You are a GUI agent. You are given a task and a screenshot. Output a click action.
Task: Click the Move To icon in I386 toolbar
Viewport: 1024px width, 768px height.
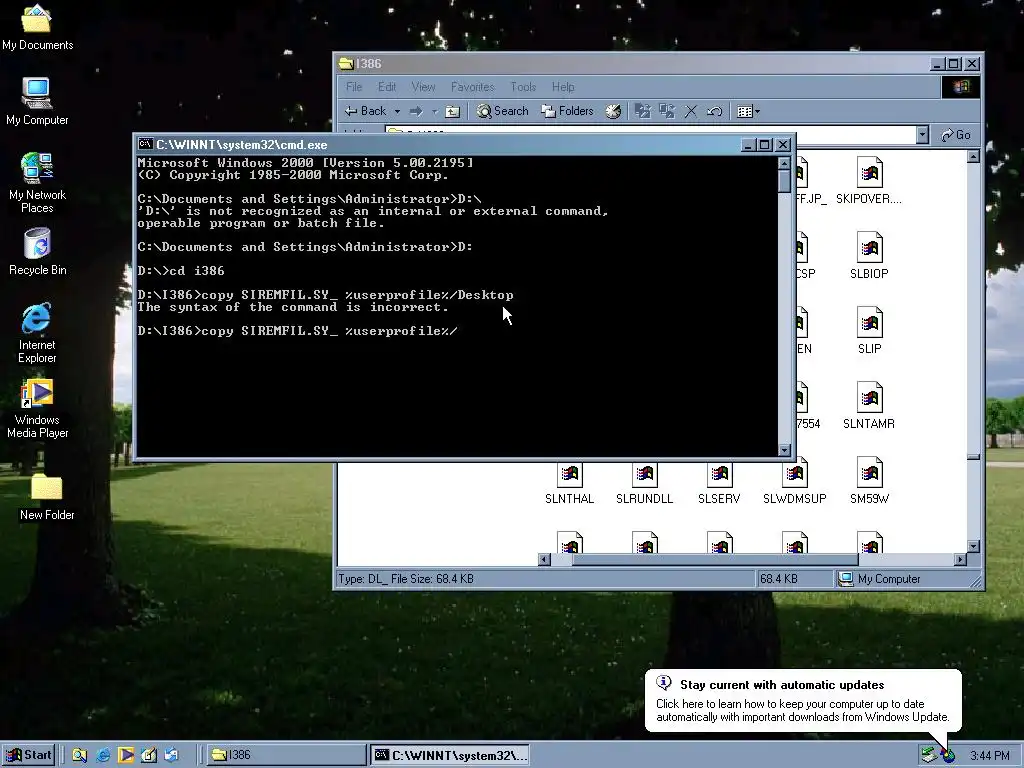click(643, 112)
